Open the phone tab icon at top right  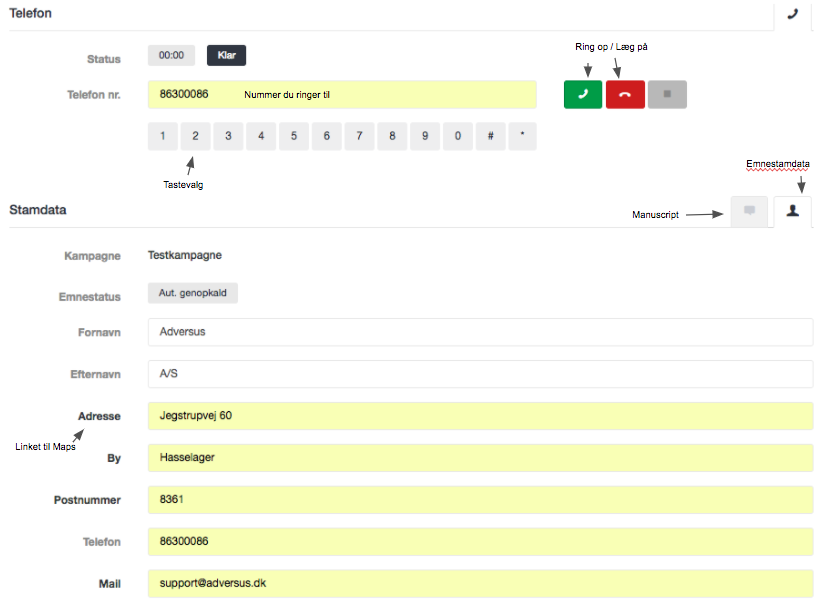pyautogui.click(x=793, y=14)
